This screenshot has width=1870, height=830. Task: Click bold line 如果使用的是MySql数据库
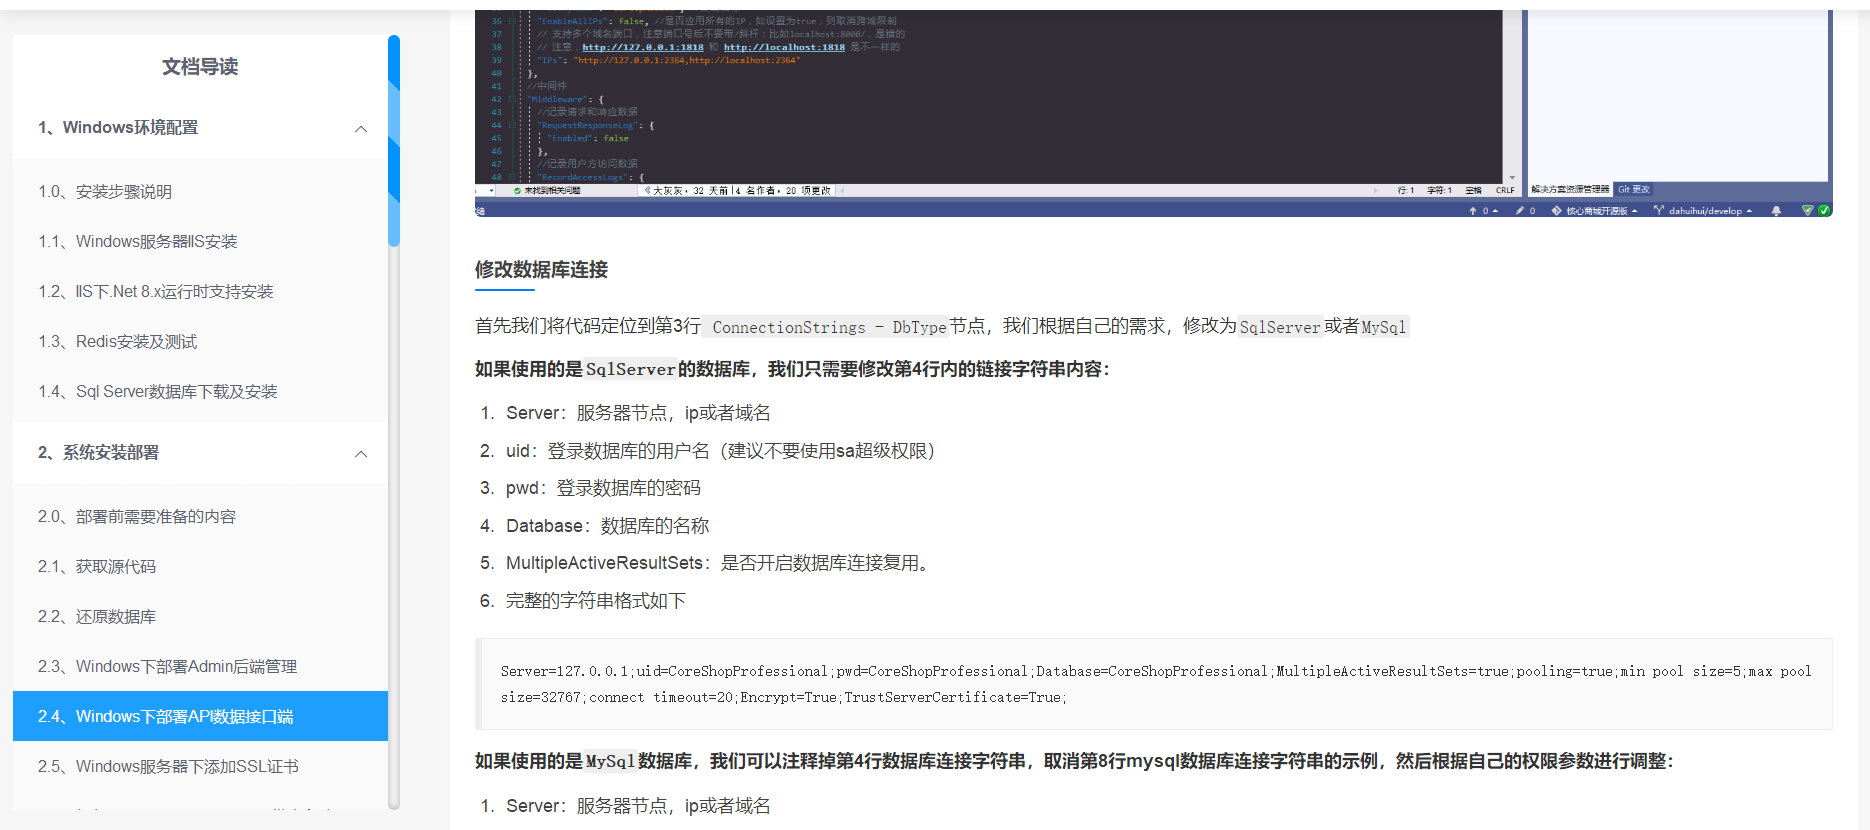(1074, 761)
